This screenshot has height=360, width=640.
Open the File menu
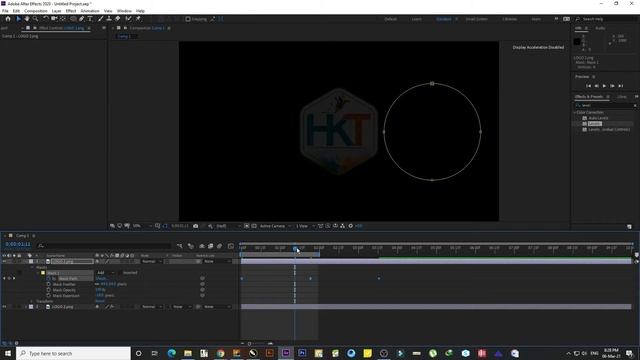5,11
